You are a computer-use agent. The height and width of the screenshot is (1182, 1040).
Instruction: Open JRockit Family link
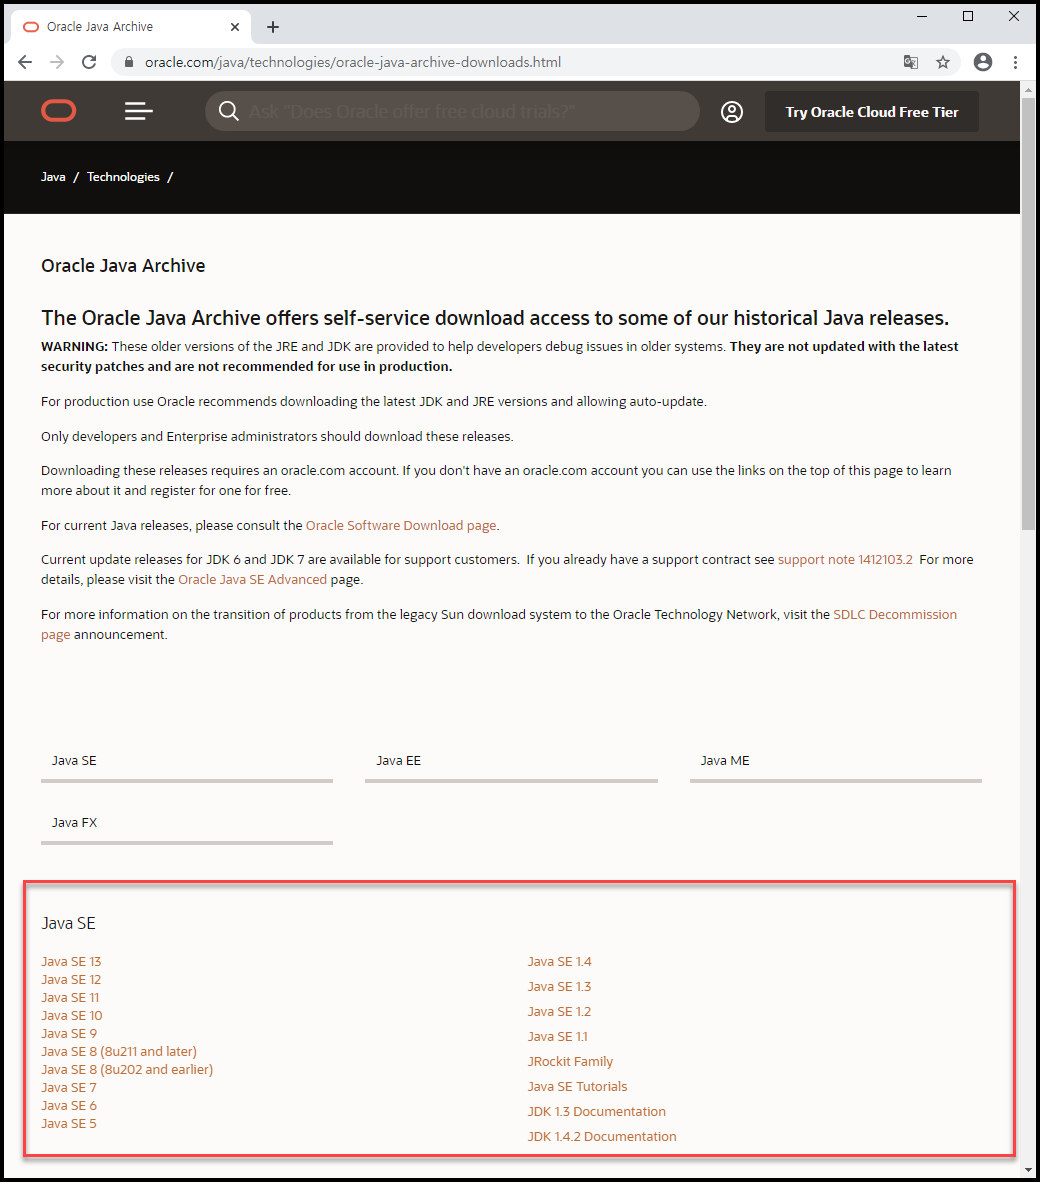coord(570,1061)
